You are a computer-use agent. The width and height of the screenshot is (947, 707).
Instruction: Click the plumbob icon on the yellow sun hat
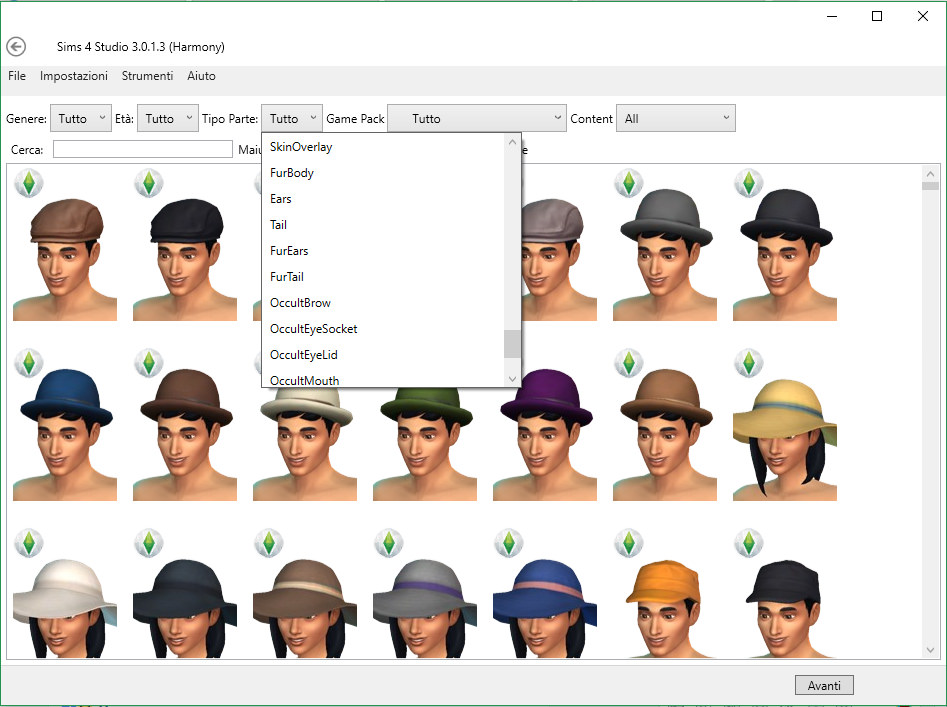pyautogui.click(x=748, y=363)
